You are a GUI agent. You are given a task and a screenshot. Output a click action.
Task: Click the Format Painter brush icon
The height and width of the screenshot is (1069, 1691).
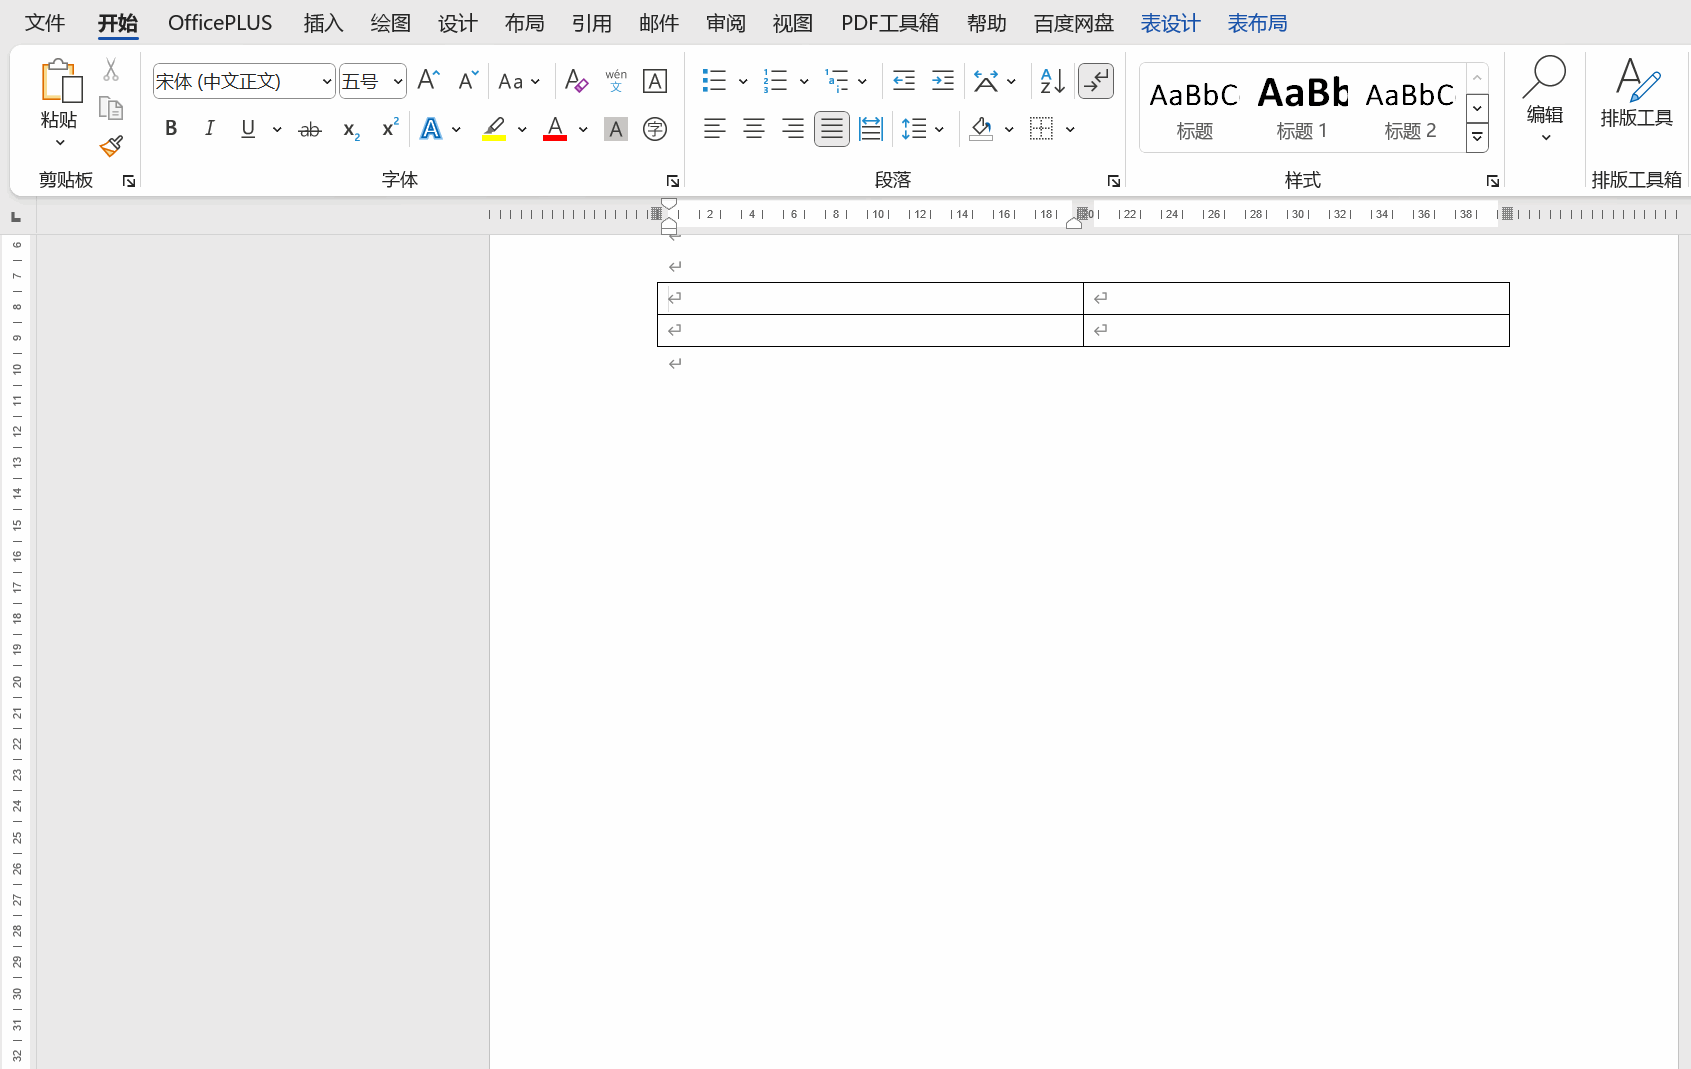pos(111,147)
